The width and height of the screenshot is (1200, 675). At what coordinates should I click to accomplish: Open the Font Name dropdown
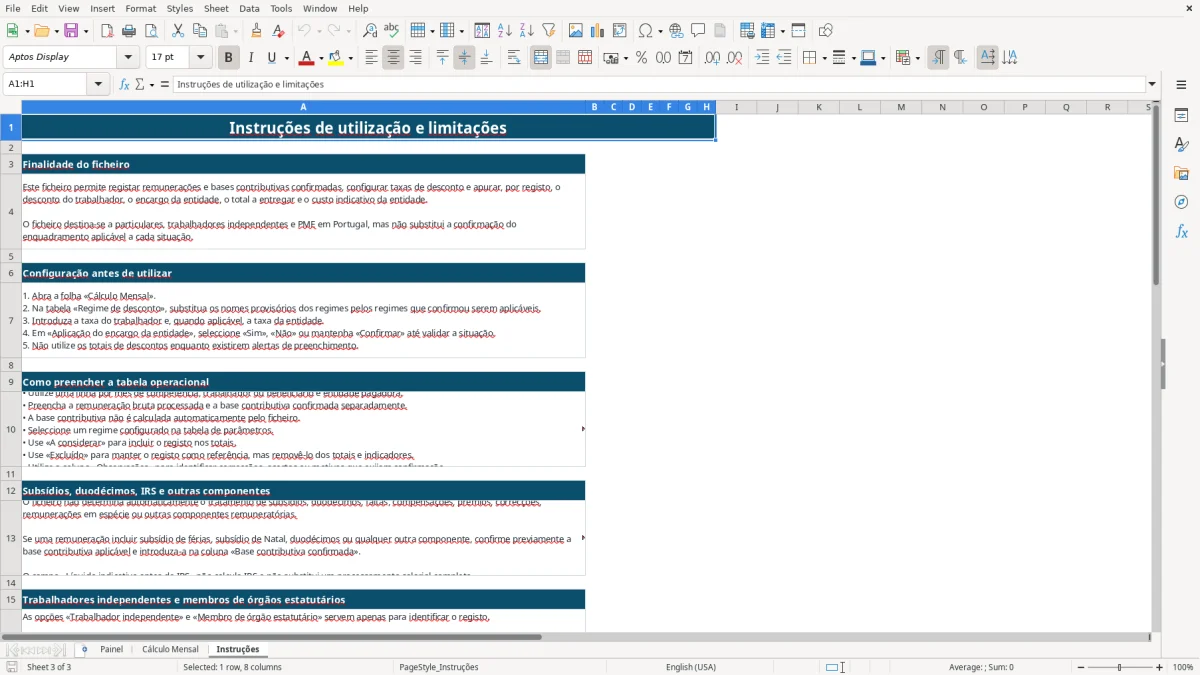(129, 57)
